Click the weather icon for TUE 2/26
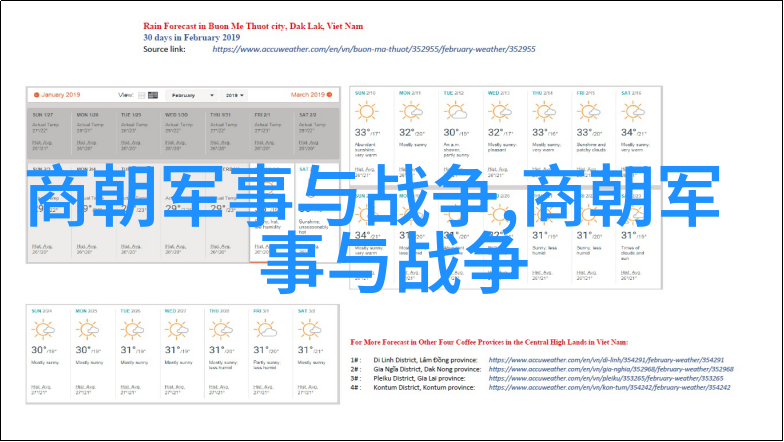Image resolution: width=784 pixels, height=442 pixels. (x=132, y=330)
